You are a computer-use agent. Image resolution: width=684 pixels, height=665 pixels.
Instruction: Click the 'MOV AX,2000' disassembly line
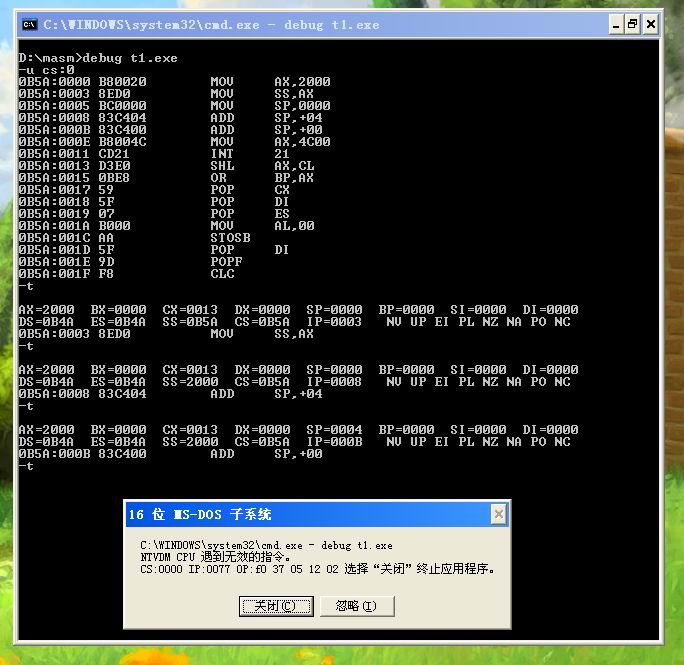[x=174, y=82]
